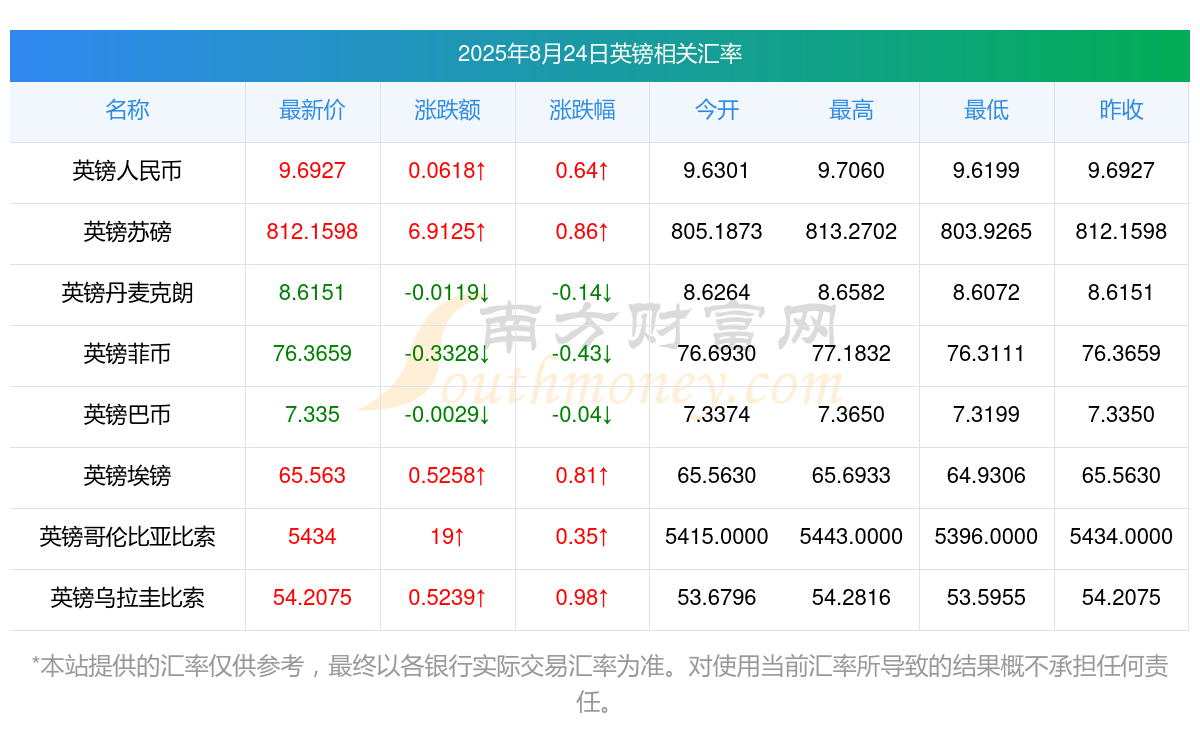Select the high value 77.1832
This screenshot has width=1200, height=733.
[851, 354]
